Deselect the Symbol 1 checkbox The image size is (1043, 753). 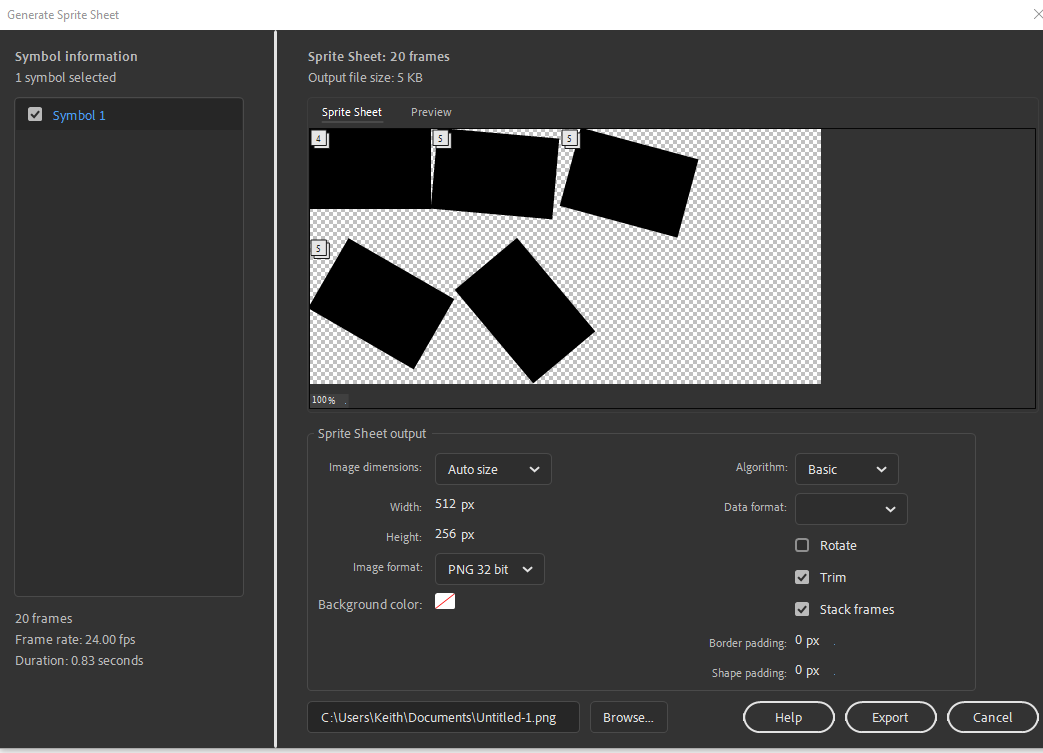tap(34, 113)
